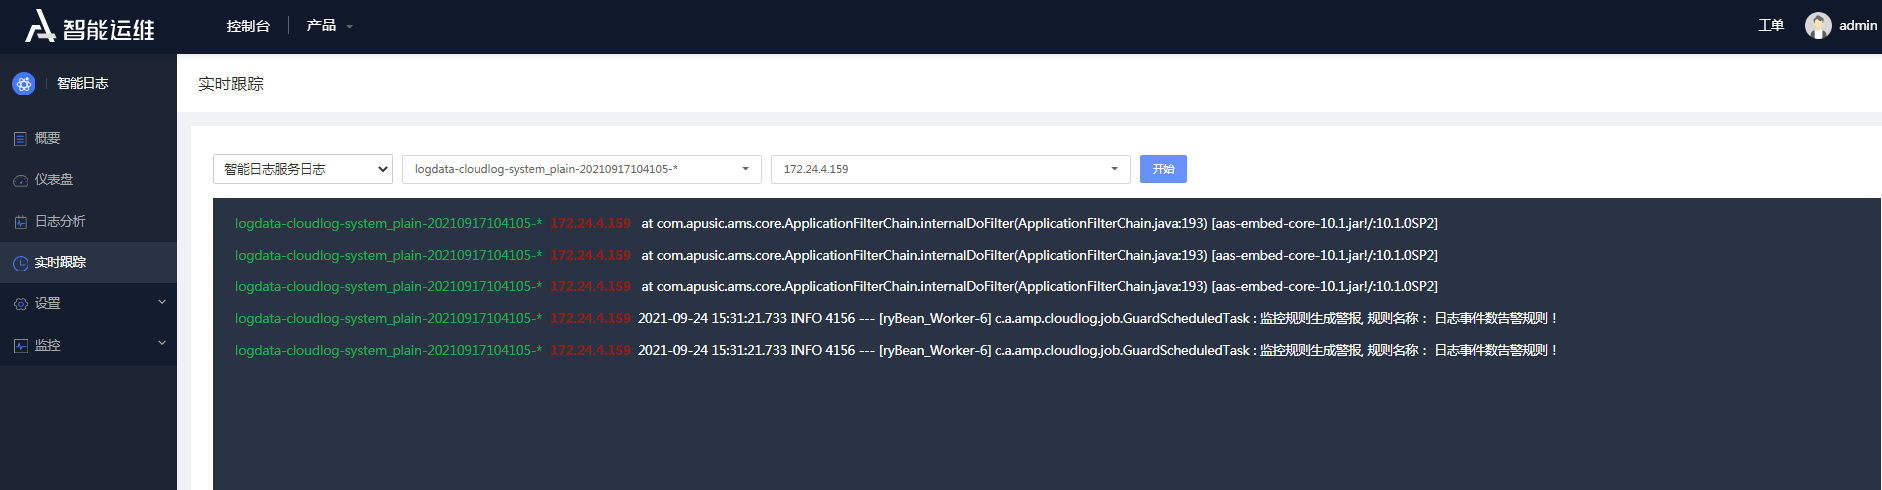Screen dimensions: 1882x490
Task: Open the 产品 dropdown menu
Action: pyautogui.click(x=329, y=26)
